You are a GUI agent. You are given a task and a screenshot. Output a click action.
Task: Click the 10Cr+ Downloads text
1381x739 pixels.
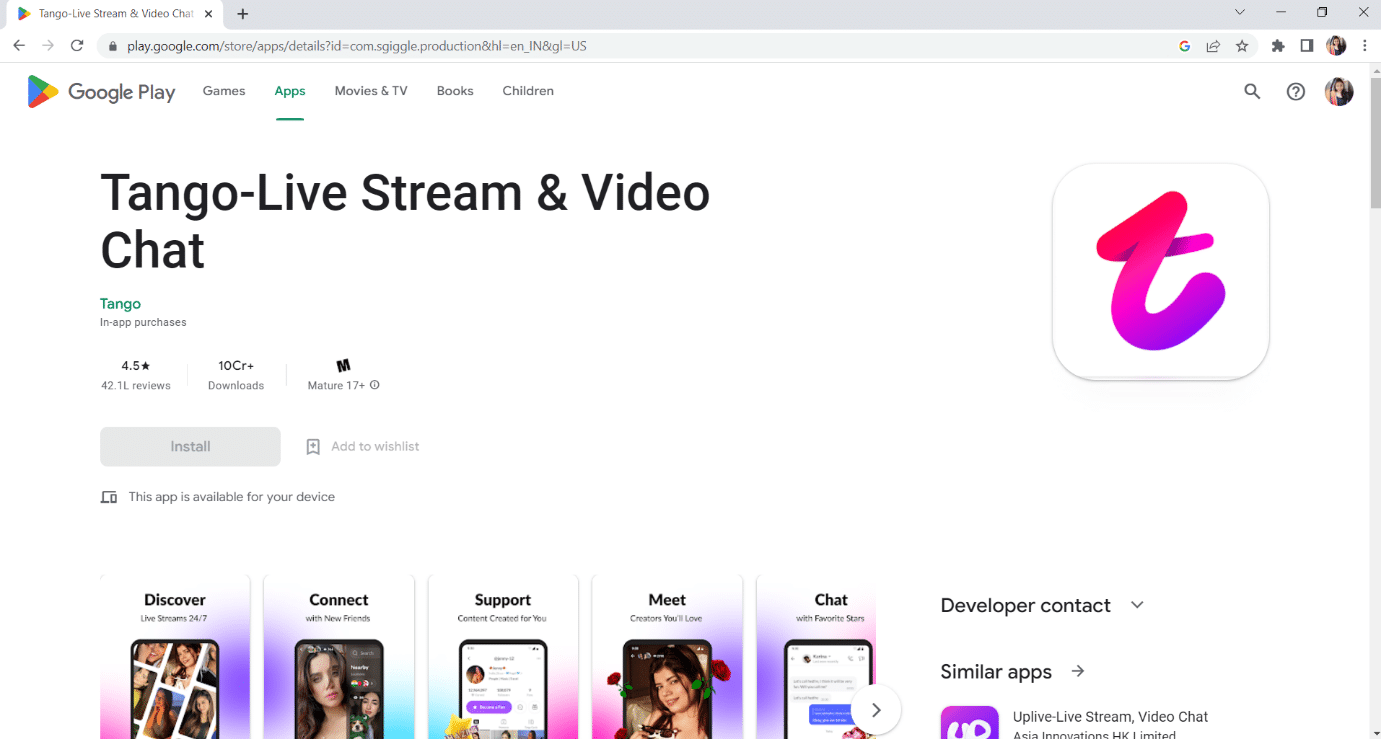point(236,375)
